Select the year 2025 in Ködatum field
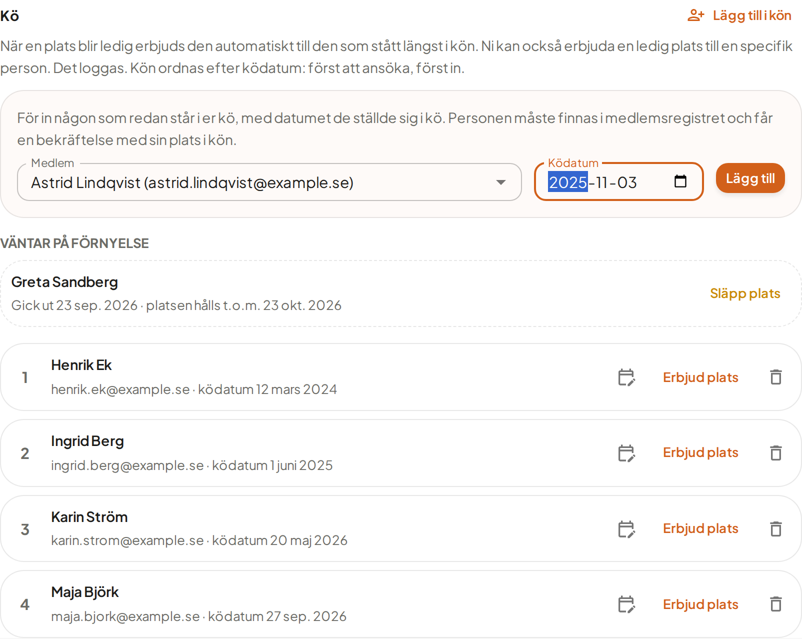Image resolution: width=802 pixels, height=639 pixels. pos(568,183)
